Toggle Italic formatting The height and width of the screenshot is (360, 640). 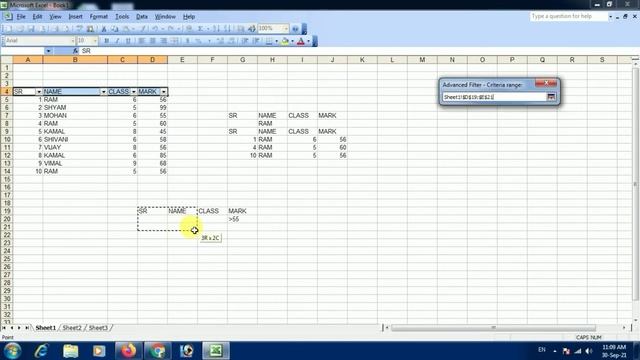point(117,41)
